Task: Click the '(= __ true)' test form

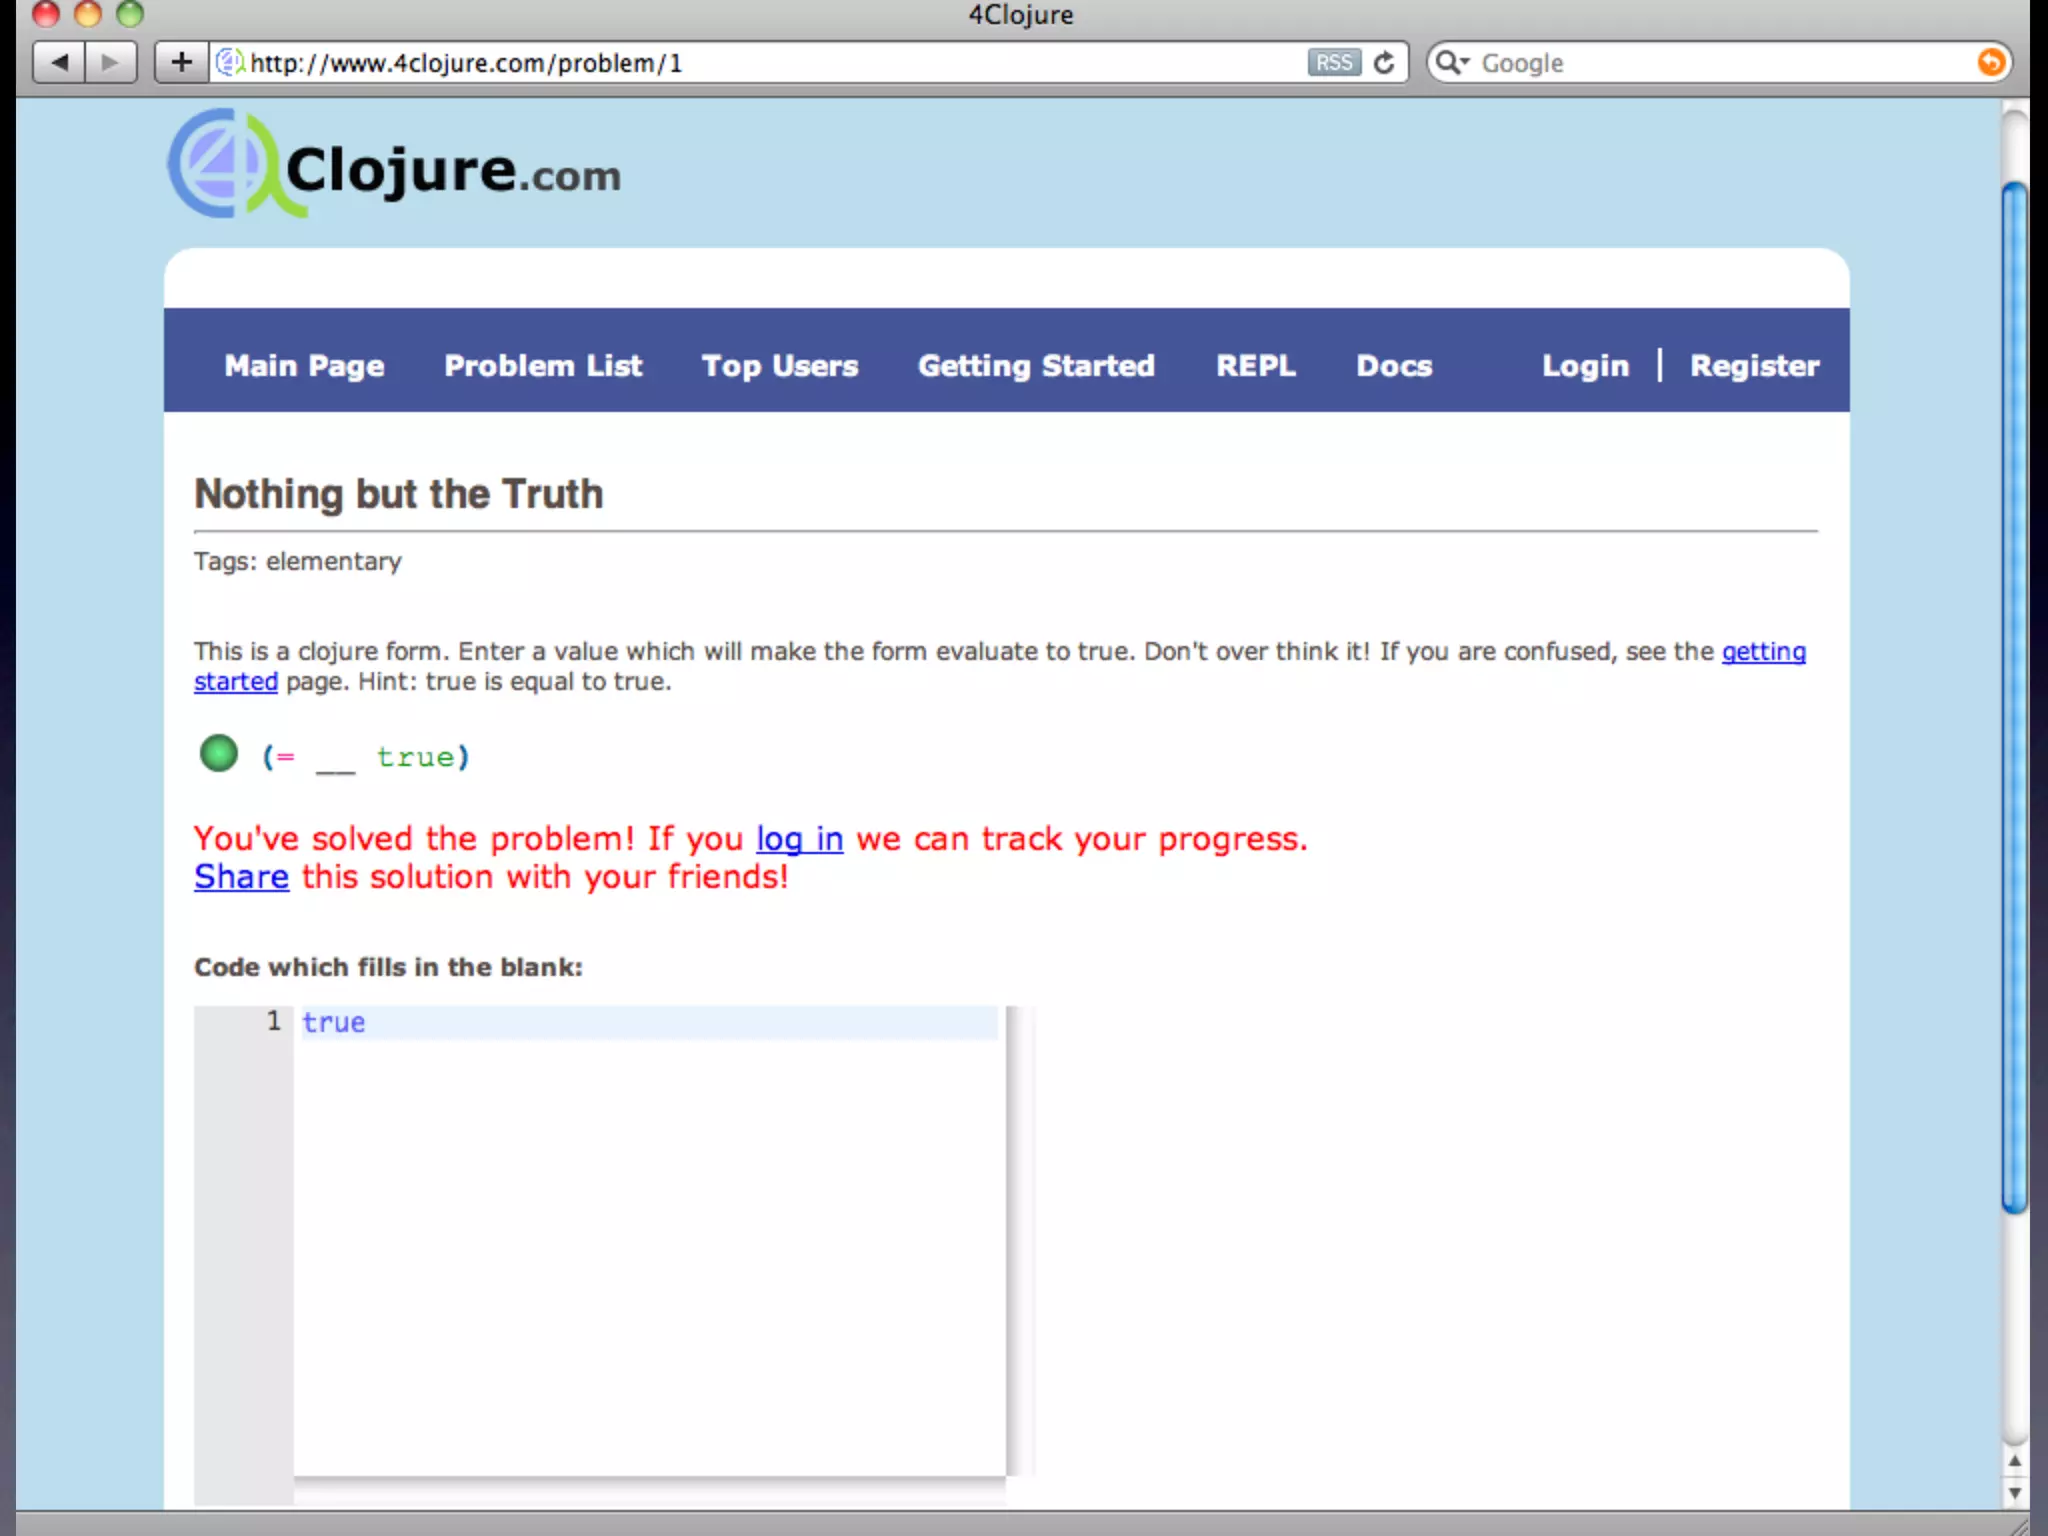Action: pyautogui.click(x=365, y=757)
